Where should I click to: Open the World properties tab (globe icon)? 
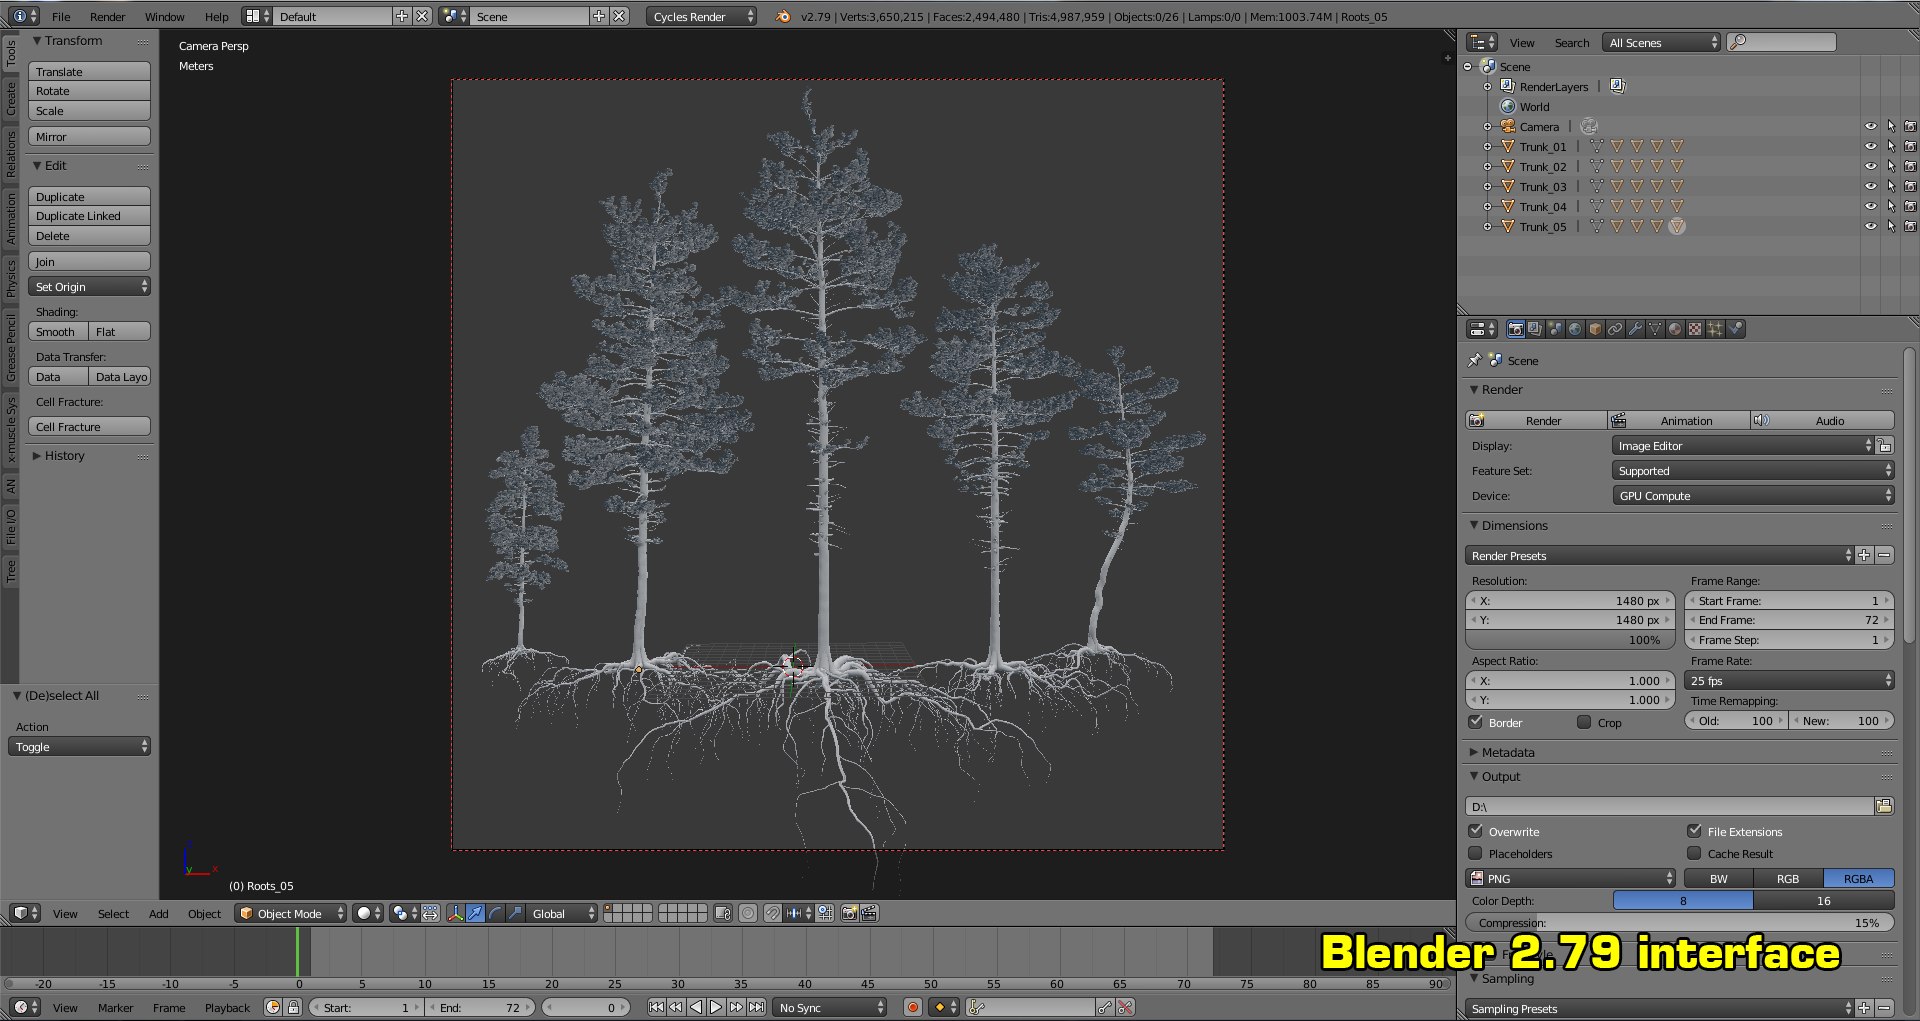[1575, 329]
